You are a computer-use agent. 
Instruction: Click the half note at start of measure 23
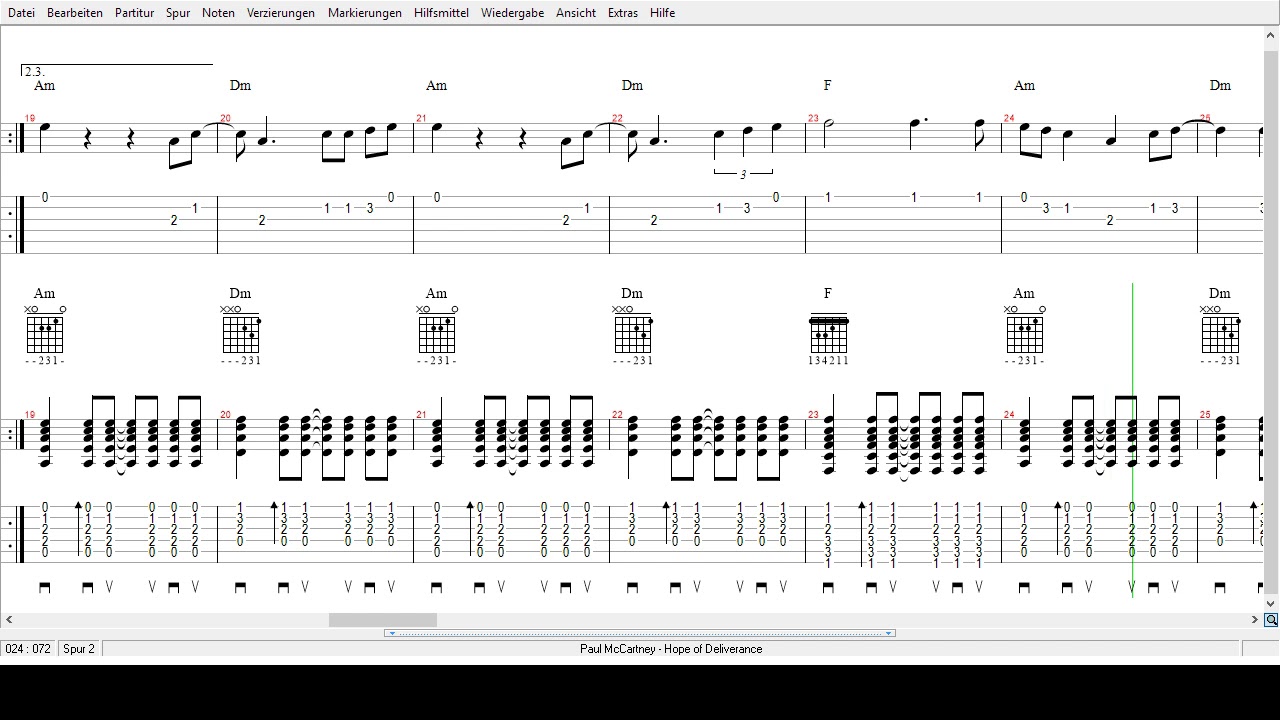click(829, 132)
